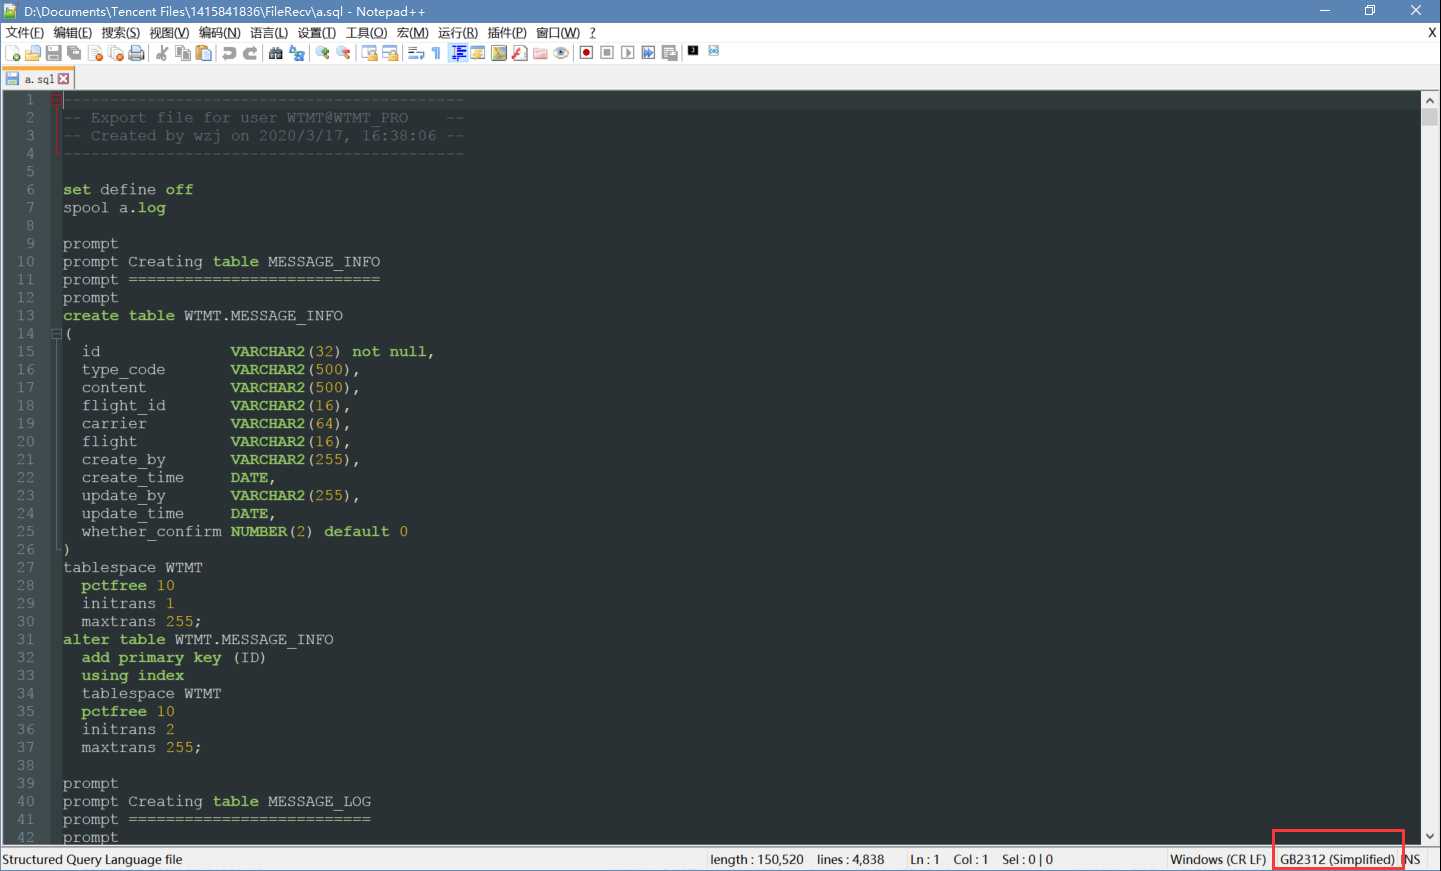Screen dimensions: 1441x871
Task: Play back the recorded macro
Action: point(627,53)
